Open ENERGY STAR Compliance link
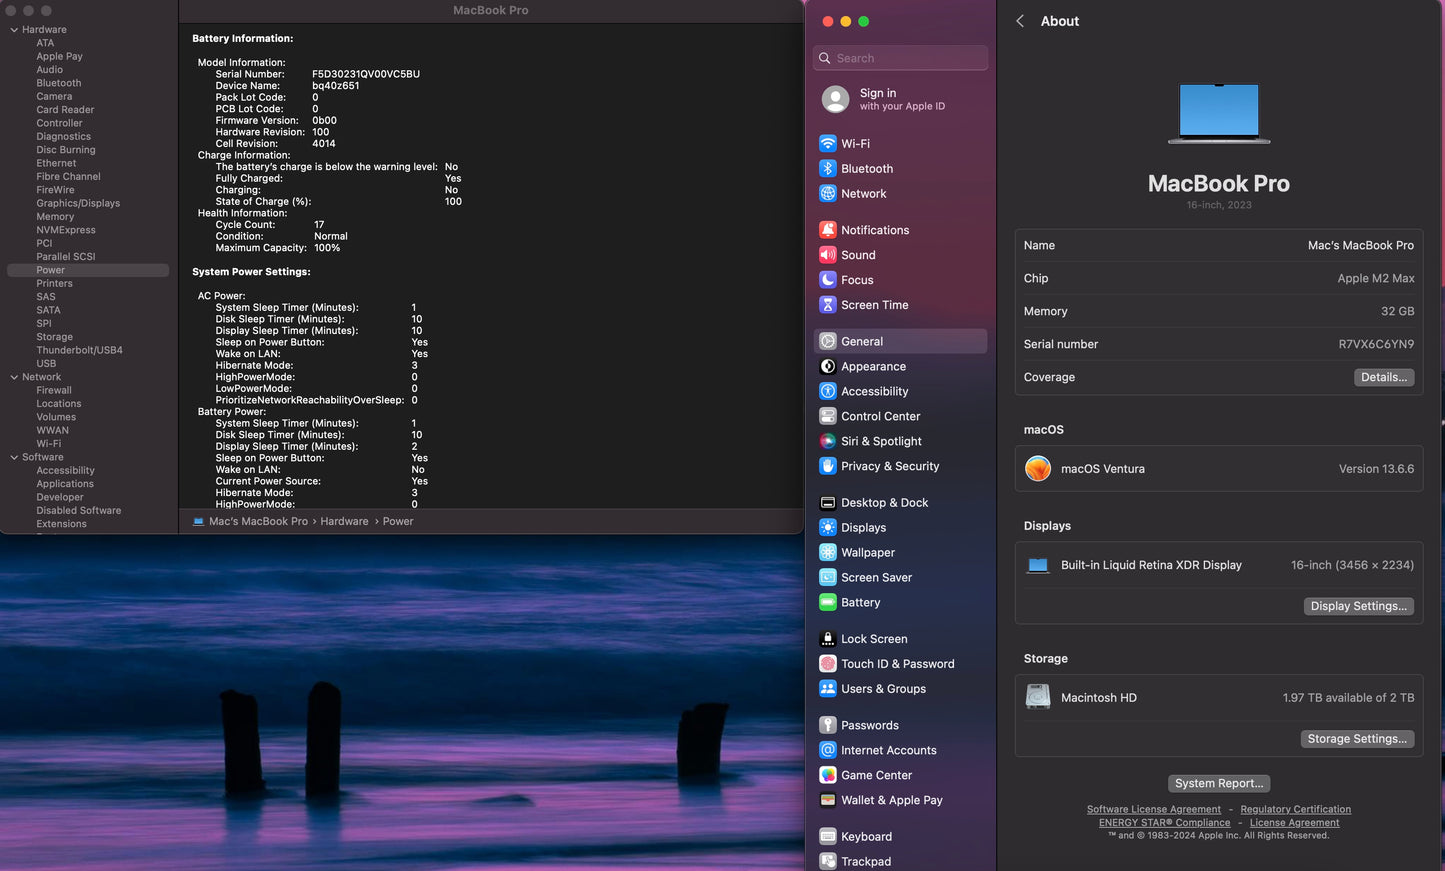 click(x=1164, y=822)
